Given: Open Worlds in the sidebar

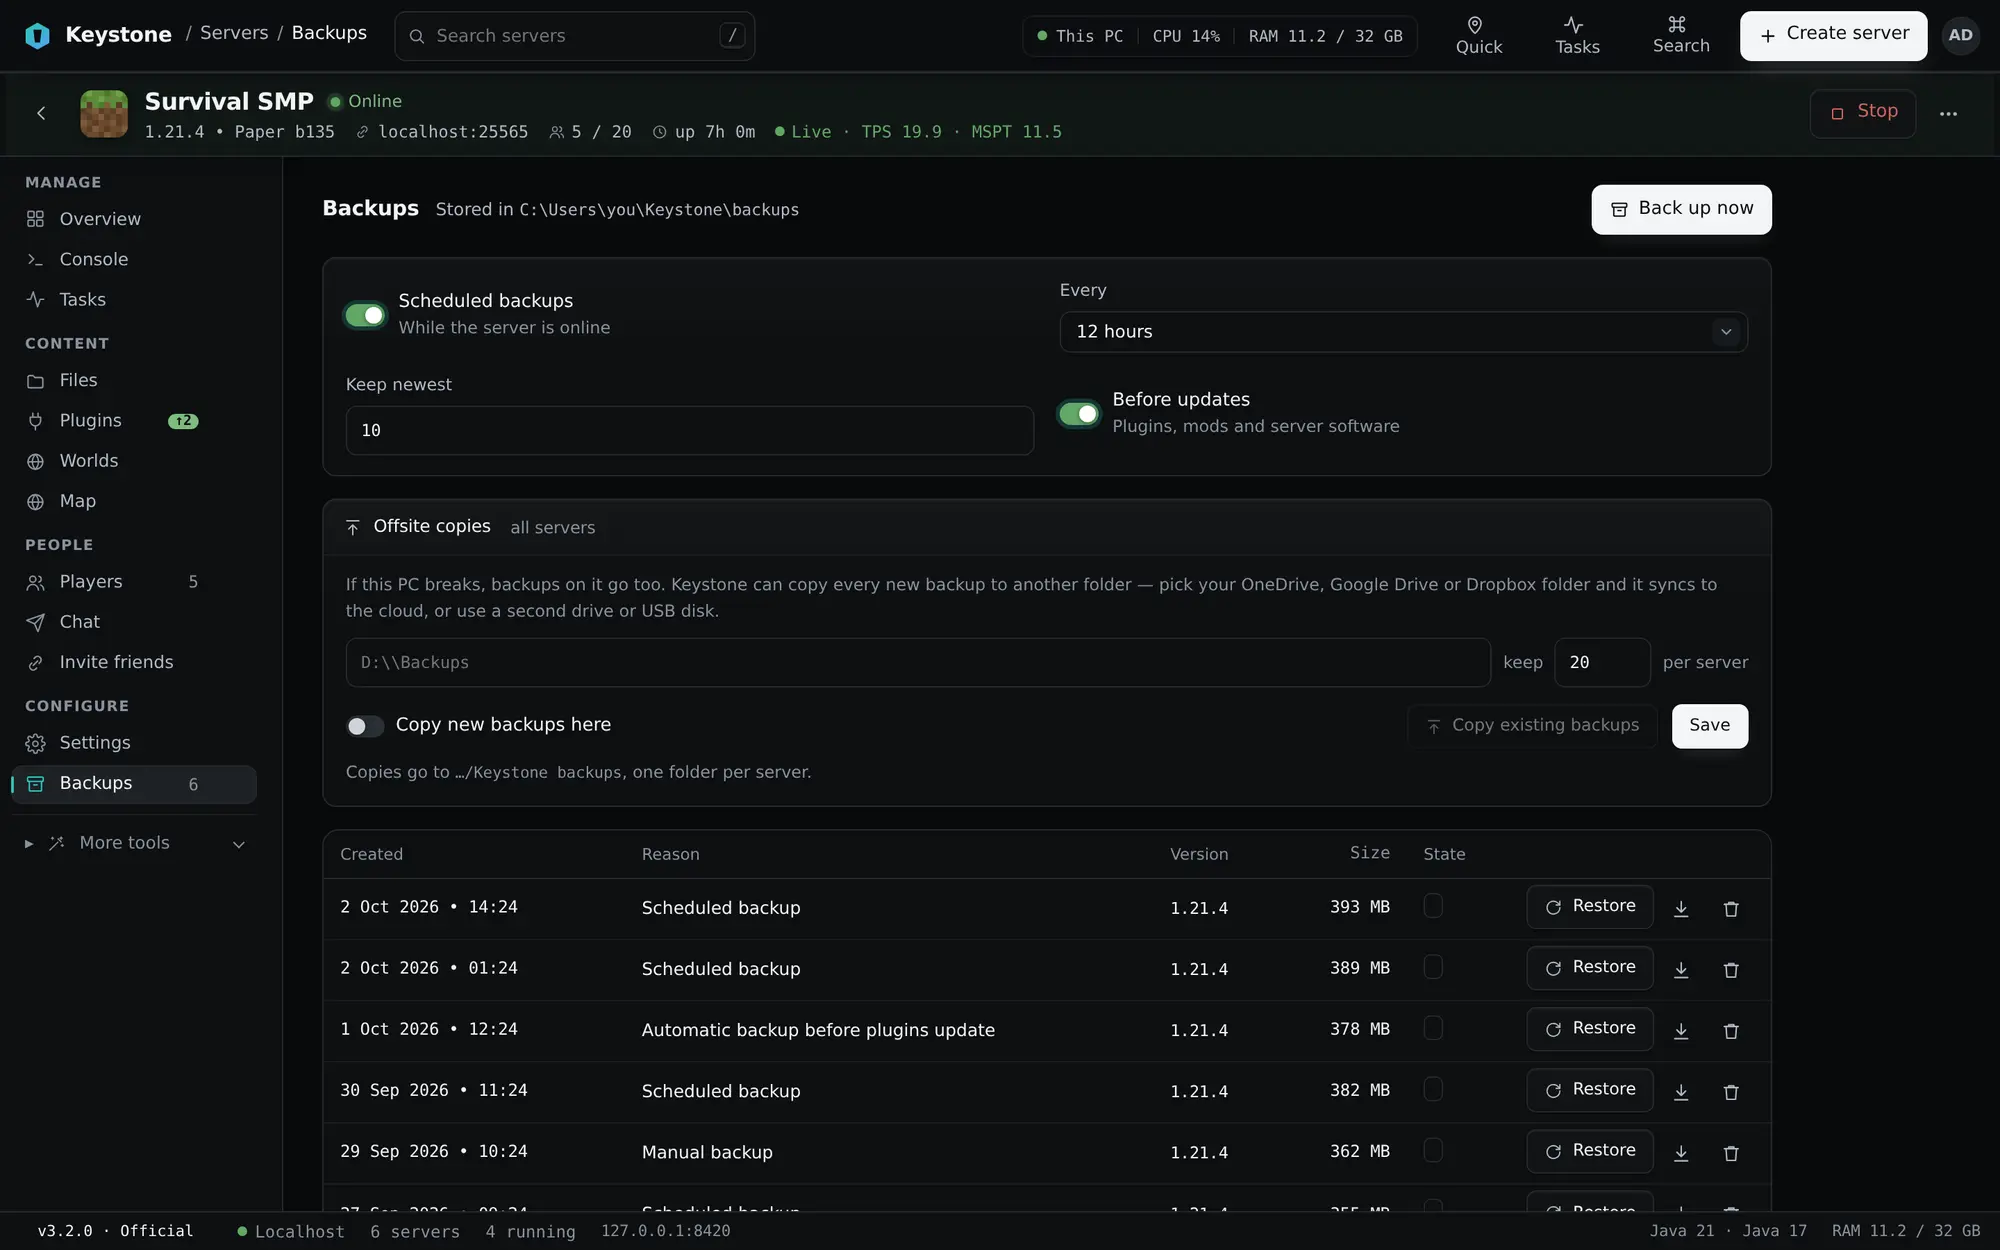Looking at the screenshot, I should 134,461.
